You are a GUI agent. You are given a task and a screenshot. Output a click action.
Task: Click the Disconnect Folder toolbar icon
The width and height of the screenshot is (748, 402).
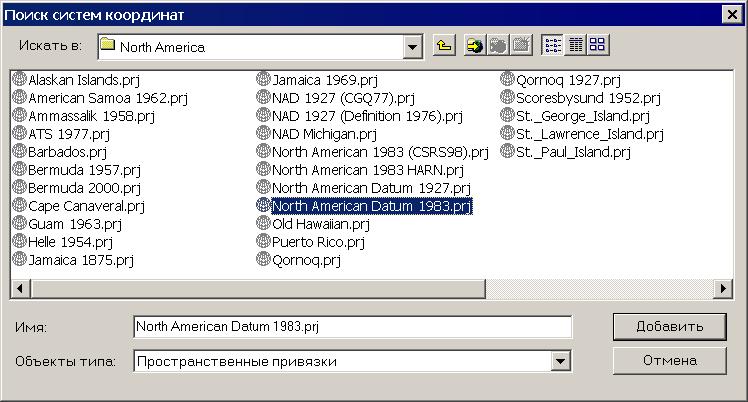(x=498, y=46)
